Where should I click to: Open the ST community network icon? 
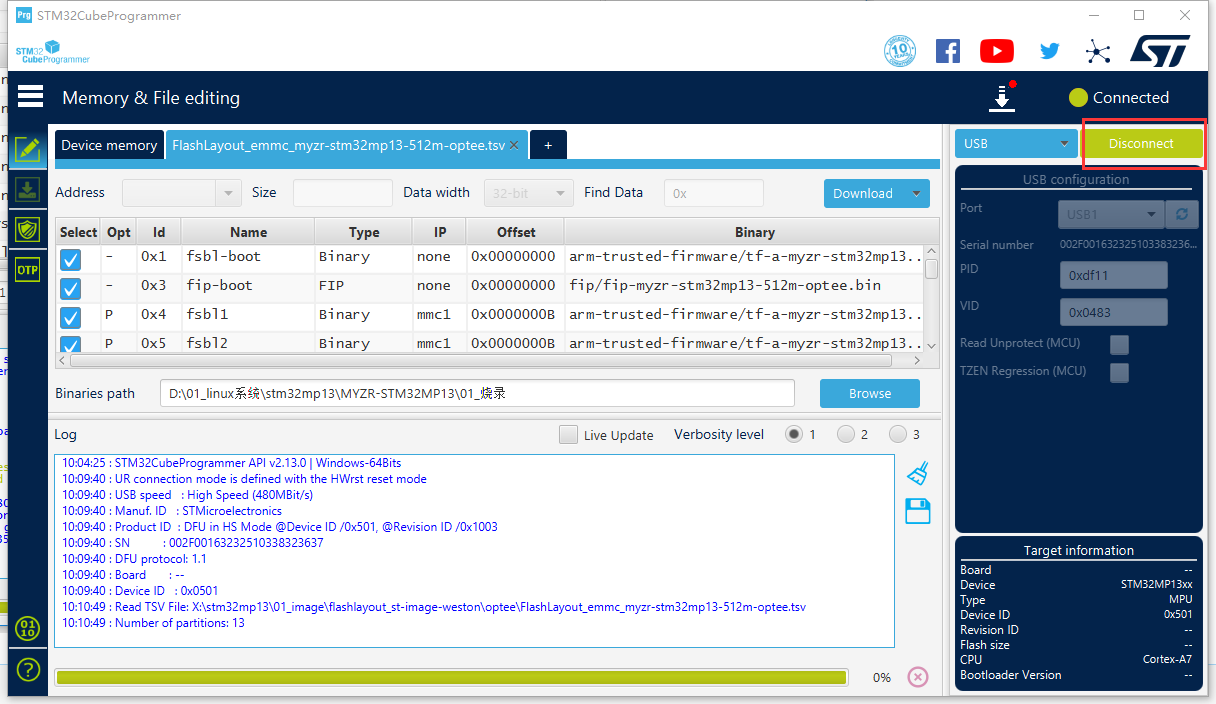tap(1098, 52)
